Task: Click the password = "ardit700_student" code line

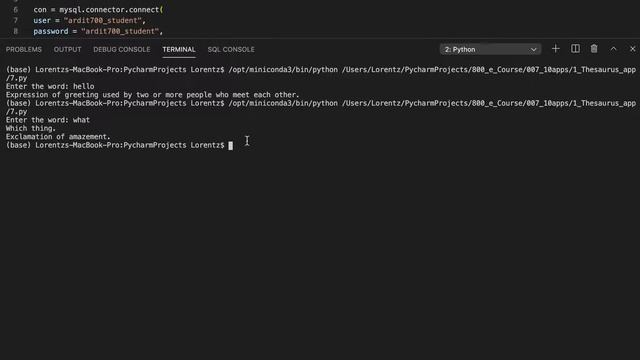Action: click(98, 31)
